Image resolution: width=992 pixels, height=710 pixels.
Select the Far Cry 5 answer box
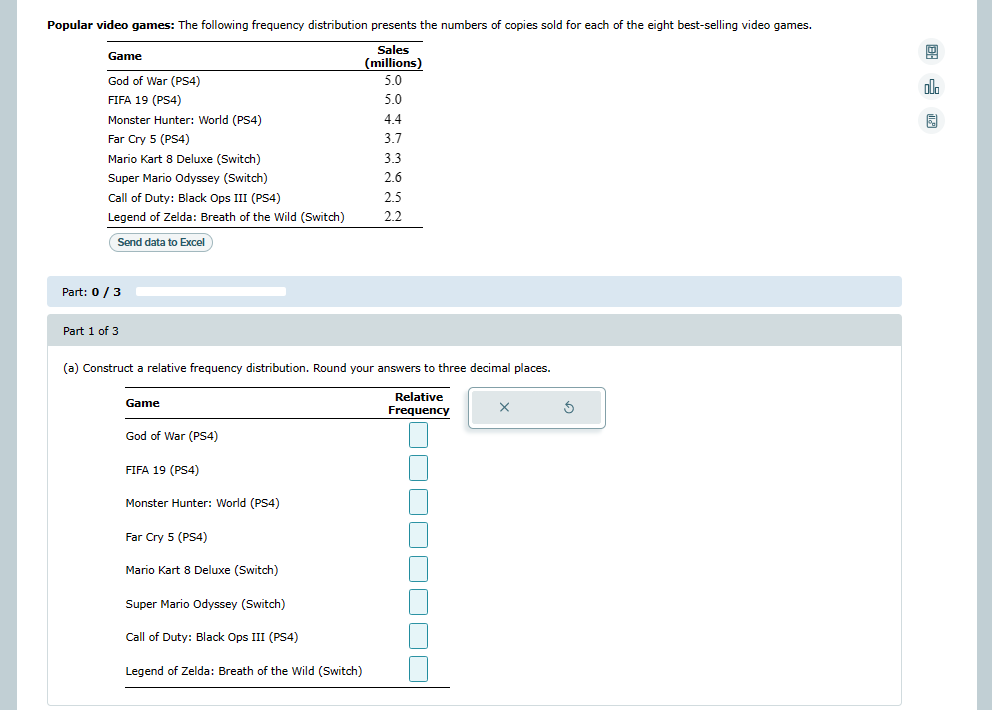pos(417,534)
